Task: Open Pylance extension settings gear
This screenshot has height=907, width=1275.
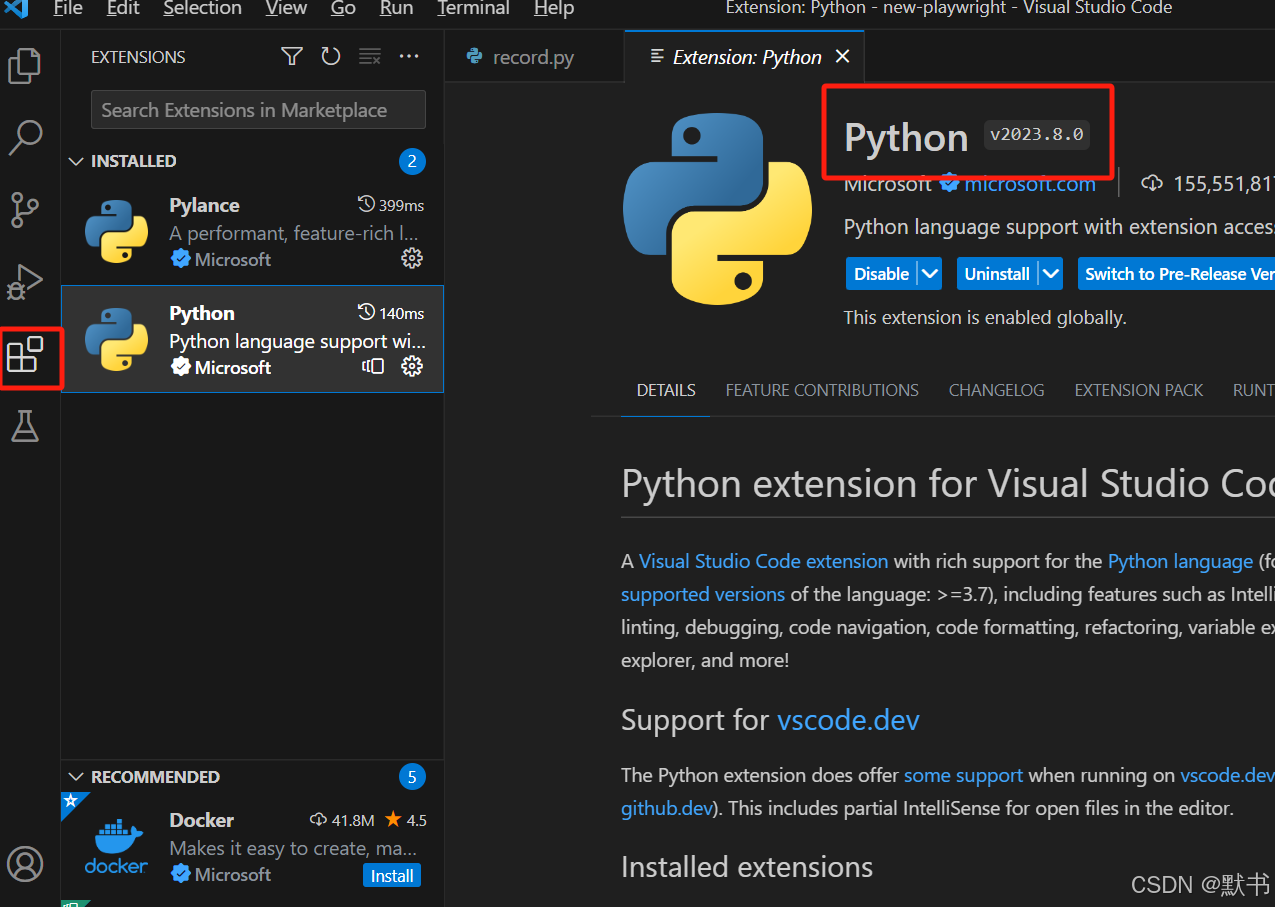Action: click(x=412, y=258)
